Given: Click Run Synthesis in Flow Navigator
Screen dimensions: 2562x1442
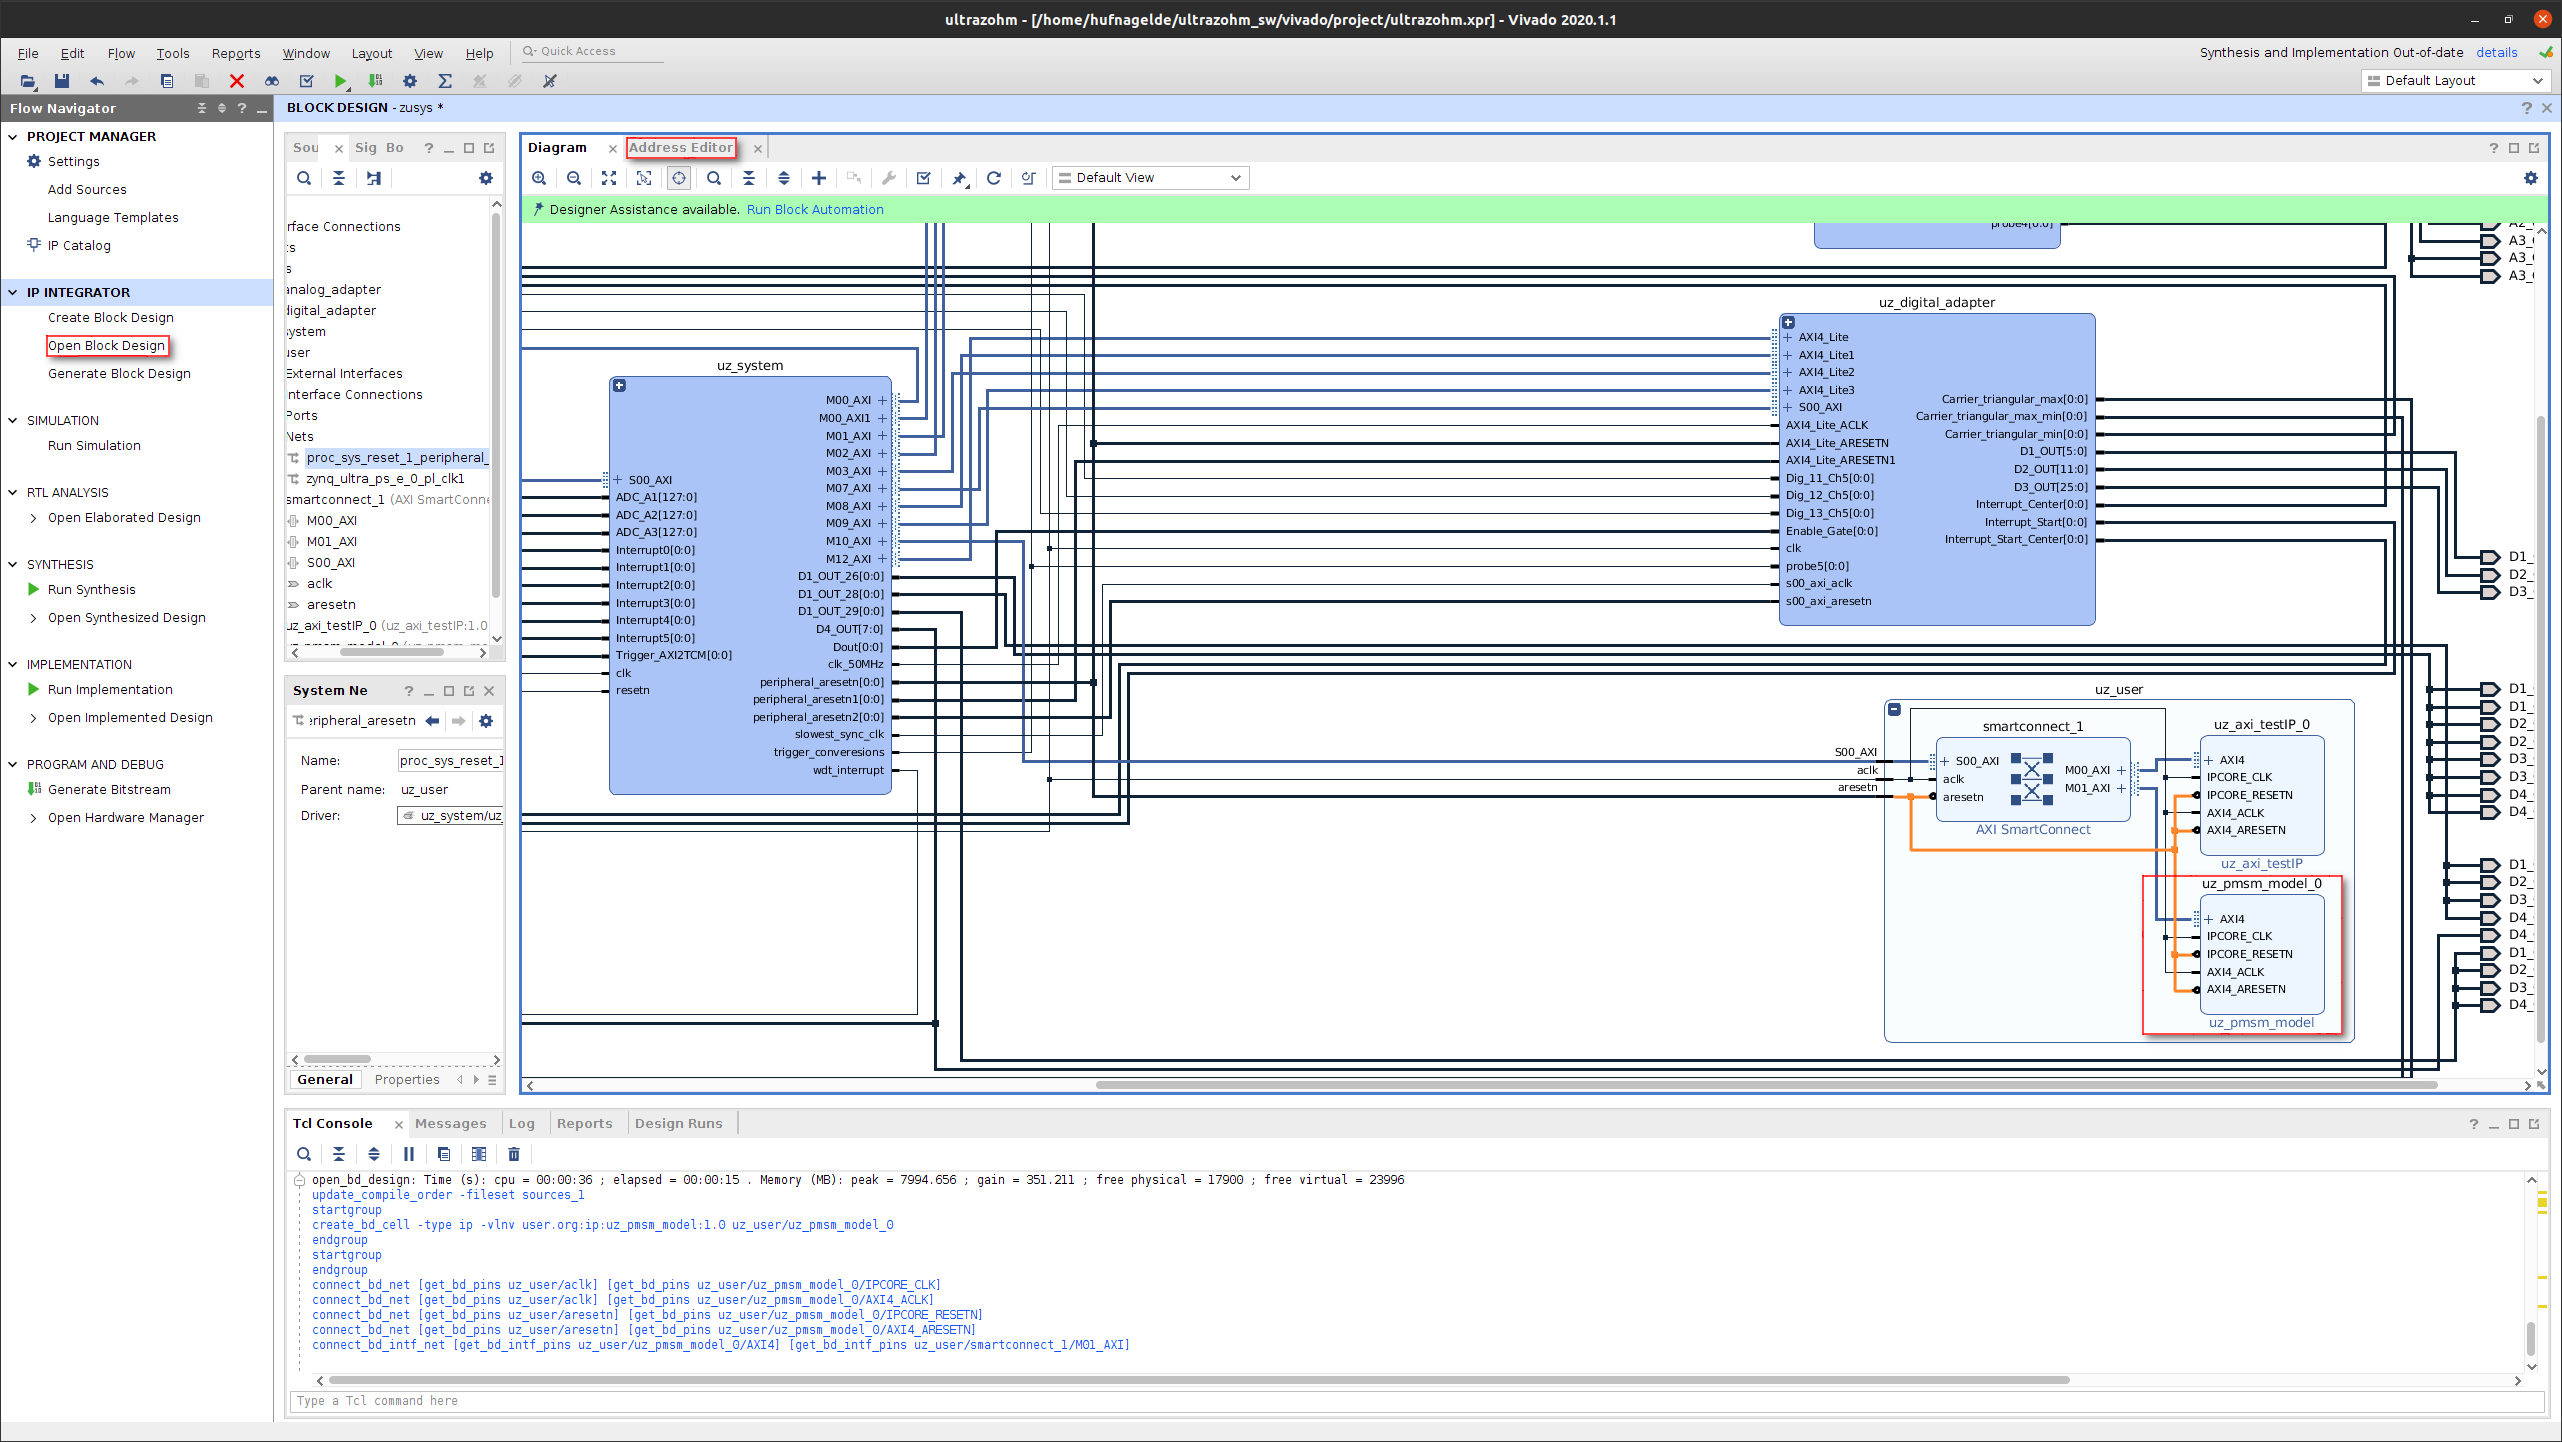Looking at the screenshot, I should pyautogui.click(x=92, y=588).
